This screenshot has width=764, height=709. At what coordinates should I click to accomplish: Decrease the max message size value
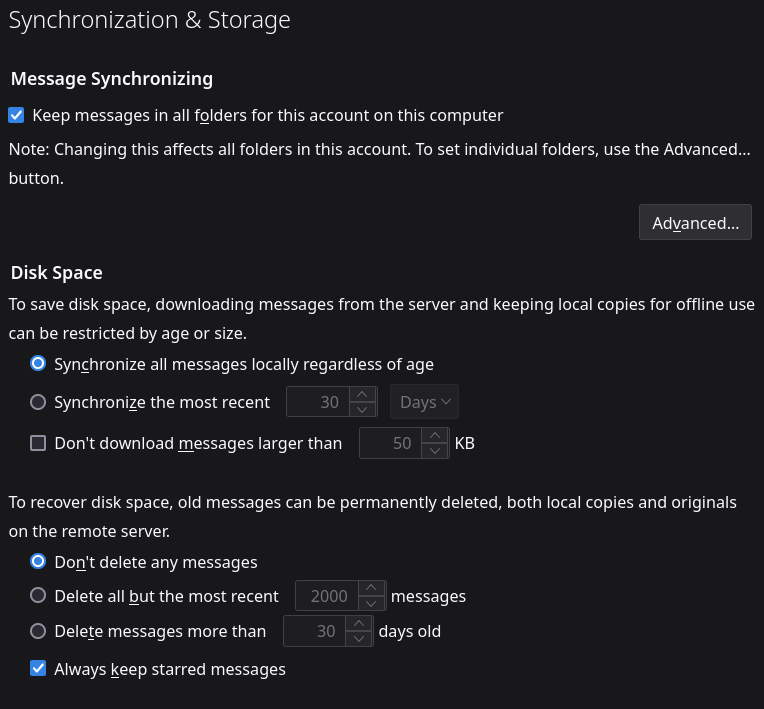pyautogui.click(x=434, y=451)
